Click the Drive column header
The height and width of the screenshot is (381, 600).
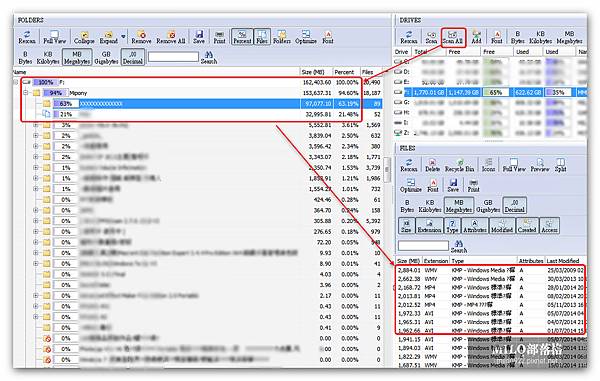[401, 52]
